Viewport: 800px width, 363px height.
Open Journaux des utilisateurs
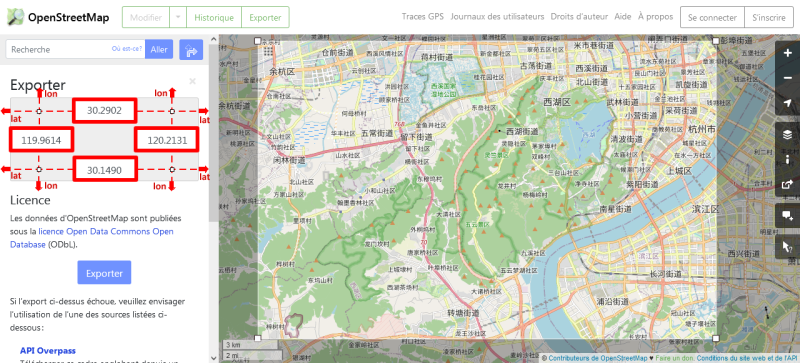pos(497,16)
